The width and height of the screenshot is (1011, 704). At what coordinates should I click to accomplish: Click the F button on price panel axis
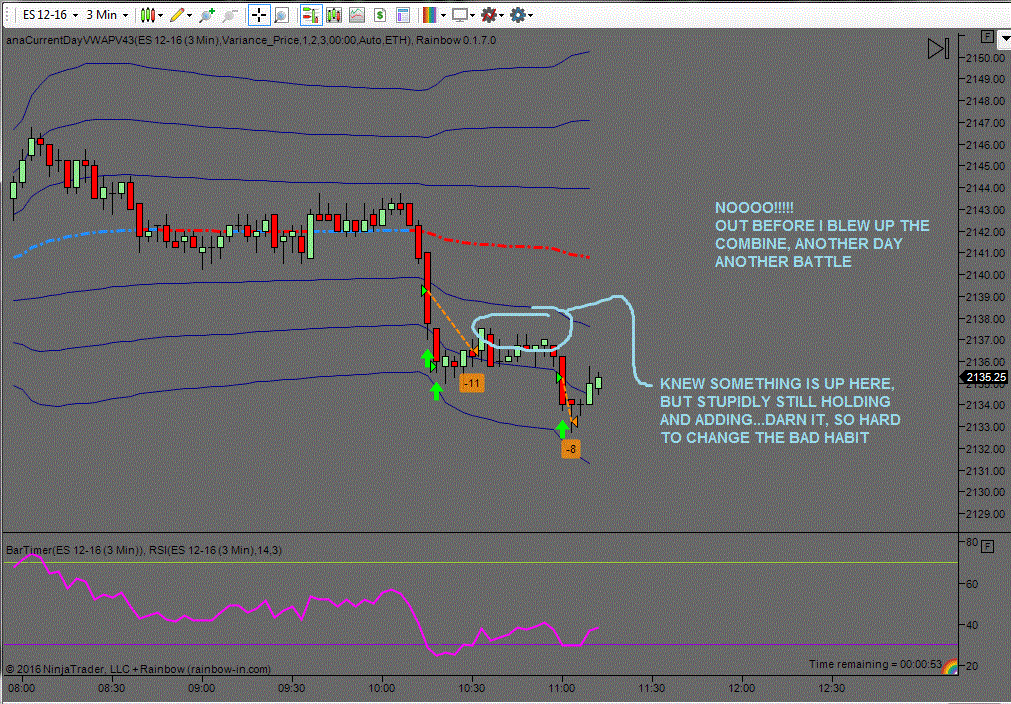pos(986,37)
